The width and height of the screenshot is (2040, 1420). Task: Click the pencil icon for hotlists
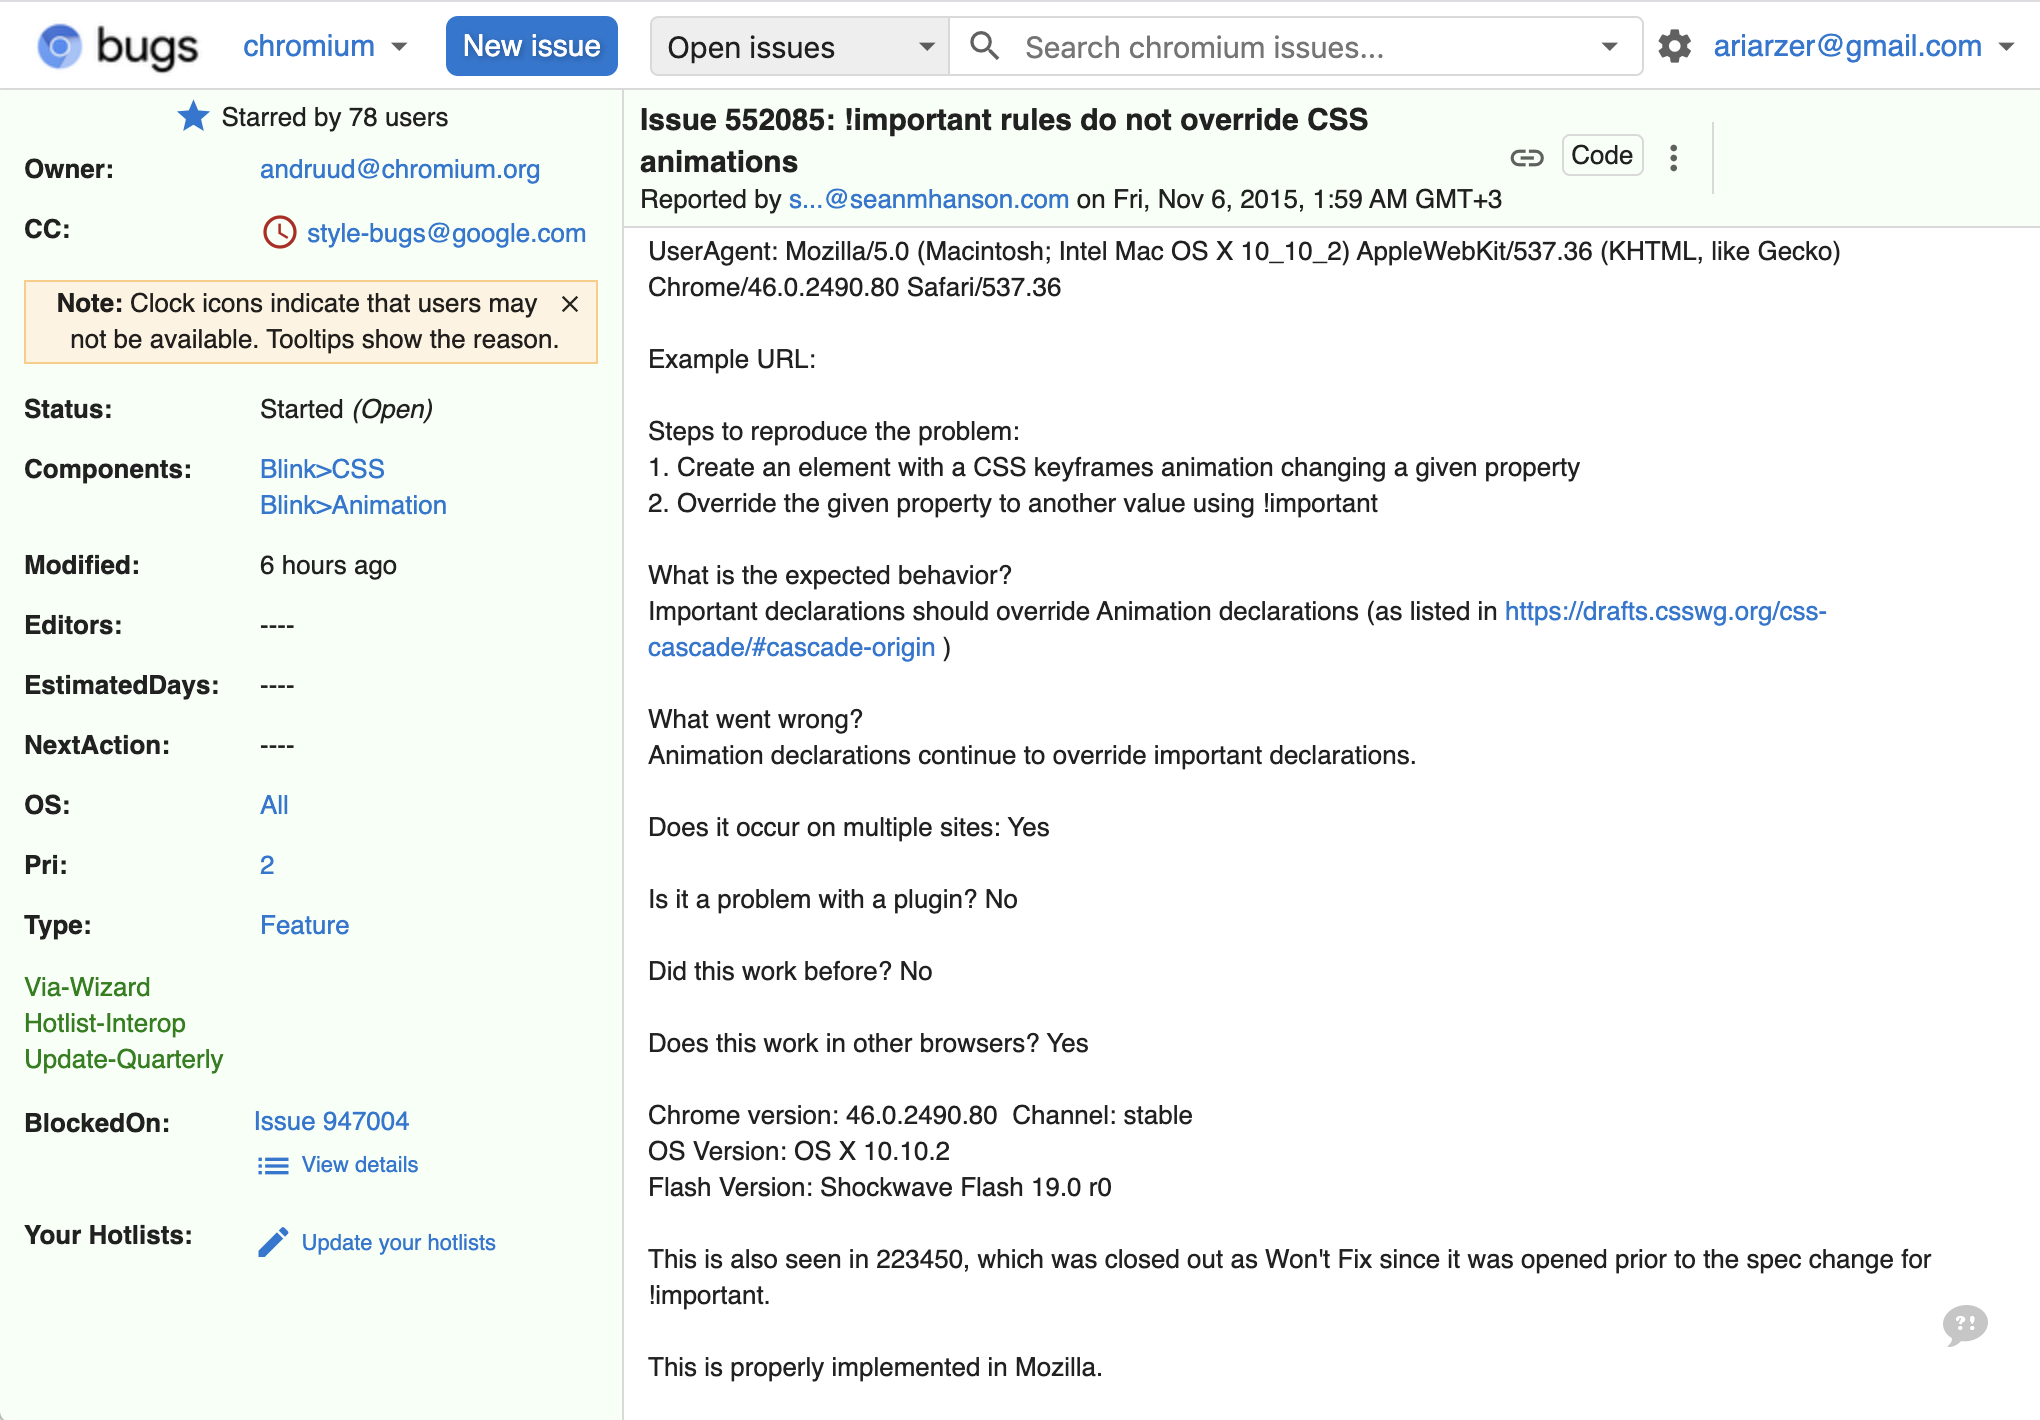[x=273, y=1242]
